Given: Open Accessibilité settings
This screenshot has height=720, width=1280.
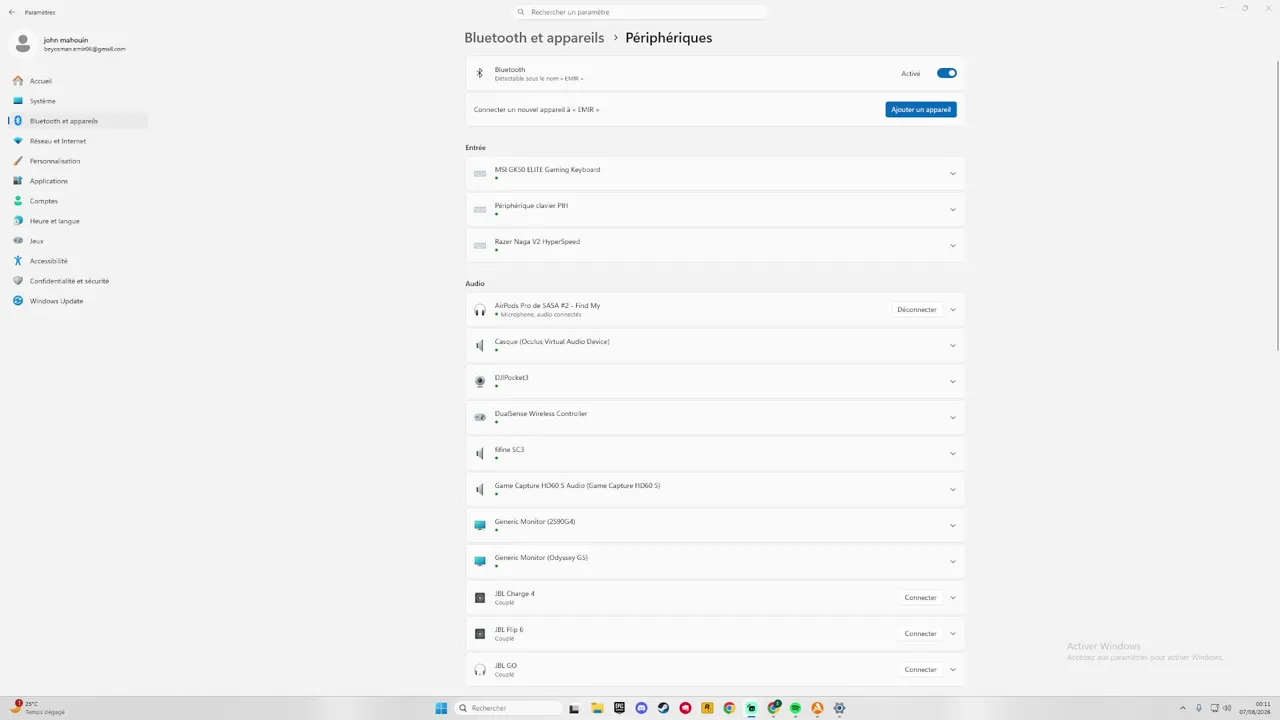Looking at the screenshot, I should click(x=78, y=261).
